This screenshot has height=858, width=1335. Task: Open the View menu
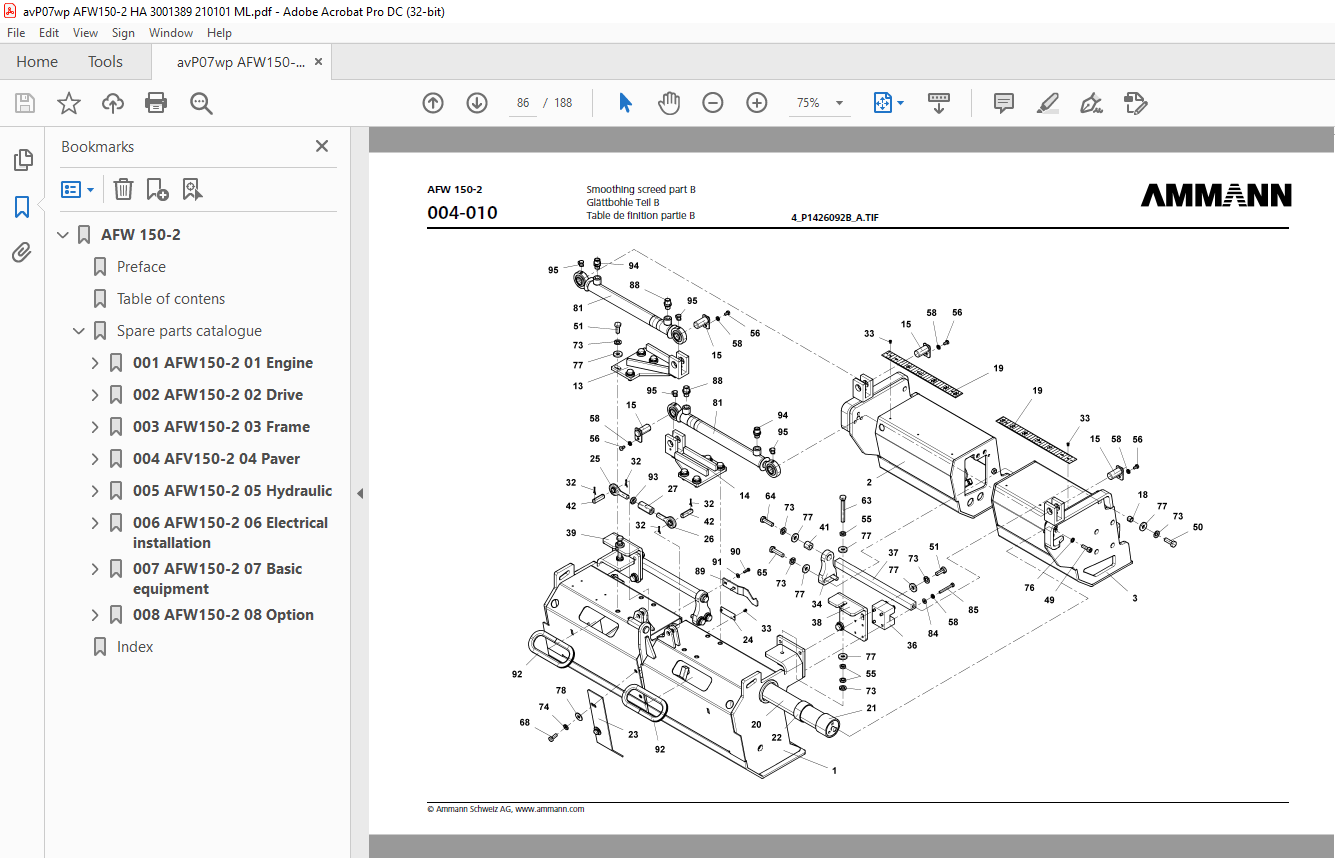(x=85, y=33)
